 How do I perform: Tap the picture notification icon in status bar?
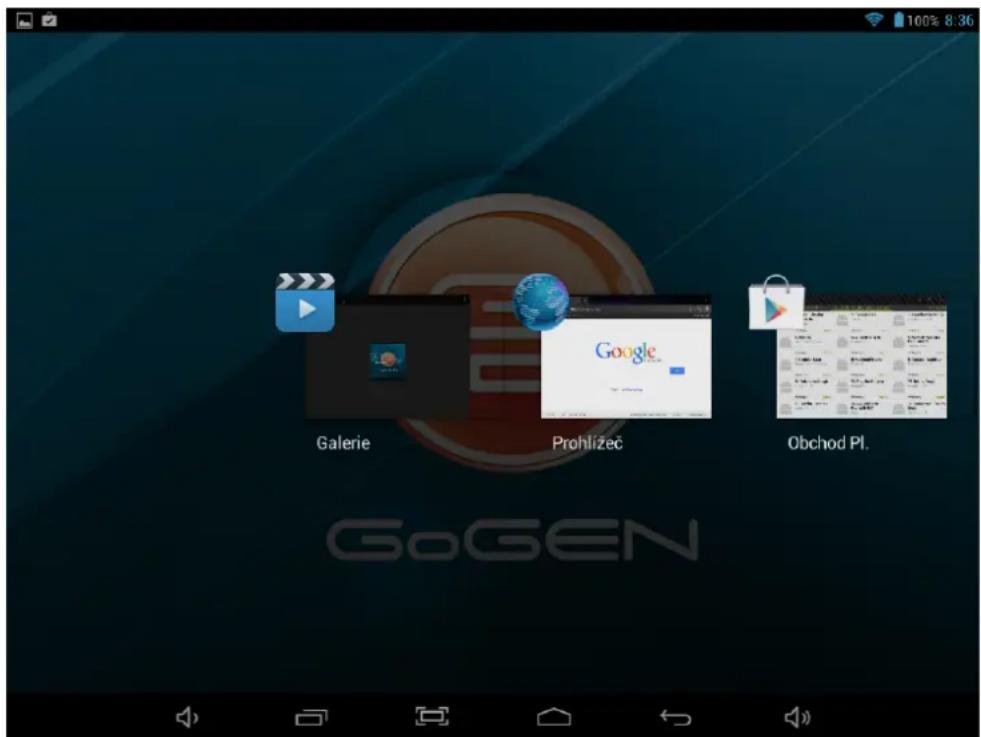24,21
